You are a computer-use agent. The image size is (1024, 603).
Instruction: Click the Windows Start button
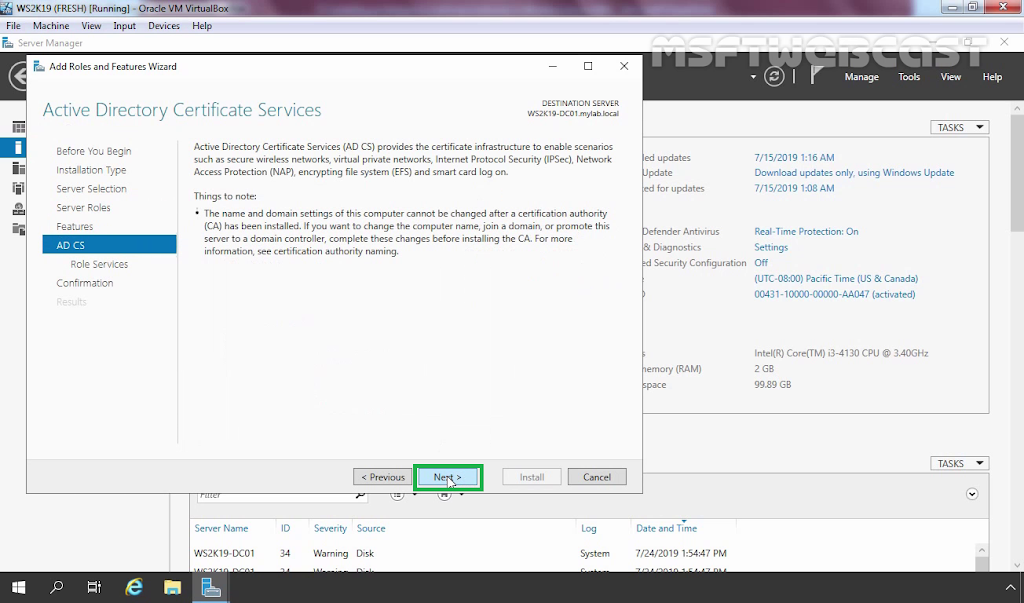click(x=18, y=587)
